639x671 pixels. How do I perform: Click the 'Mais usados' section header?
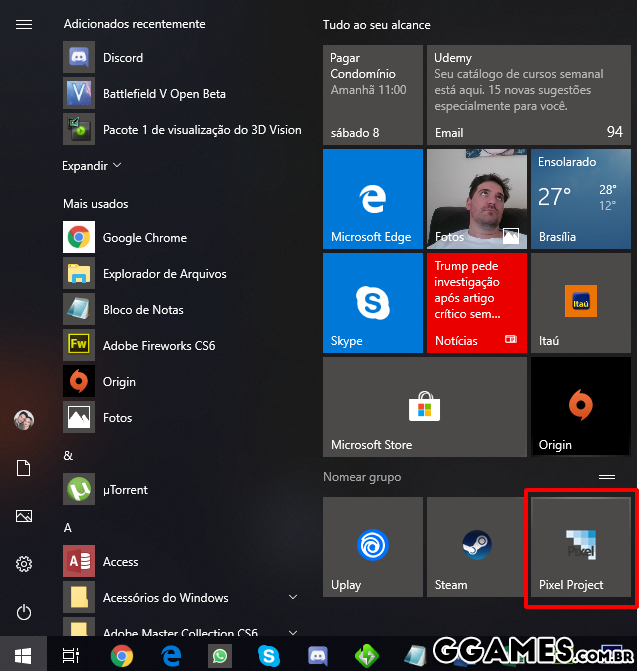tap(95, 204)
